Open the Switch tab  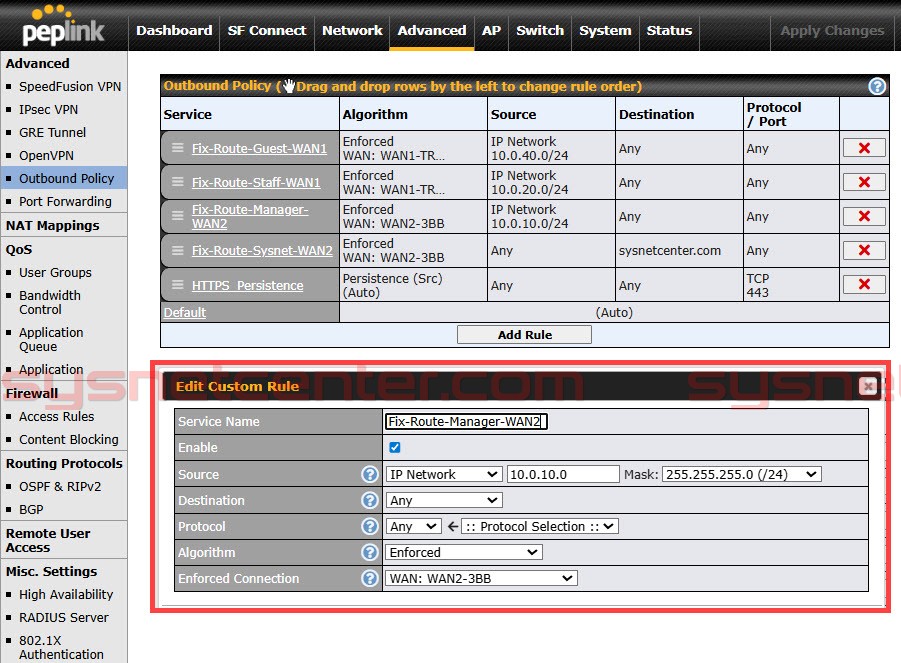pos(540,30)
